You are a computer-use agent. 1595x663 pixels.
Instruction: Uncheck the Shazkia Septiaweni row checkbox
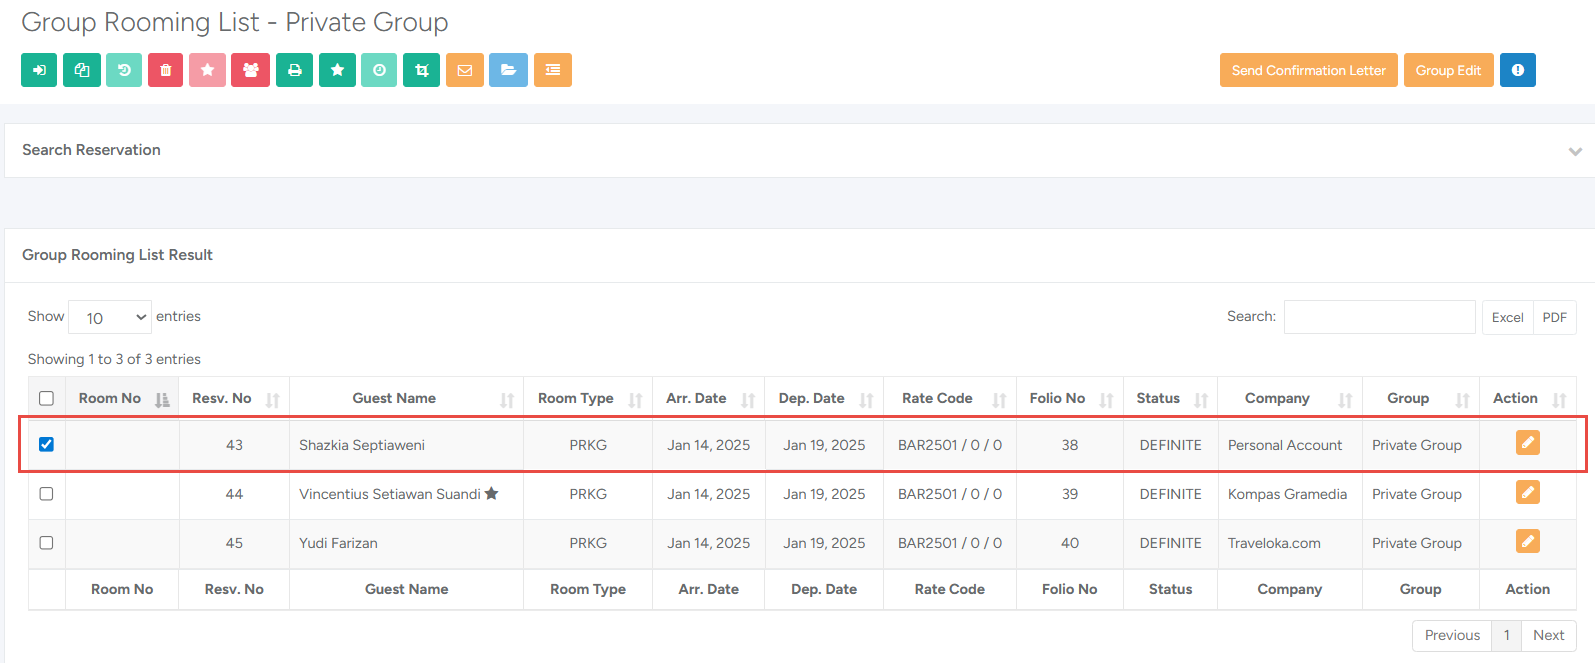[x=46, y=444]
